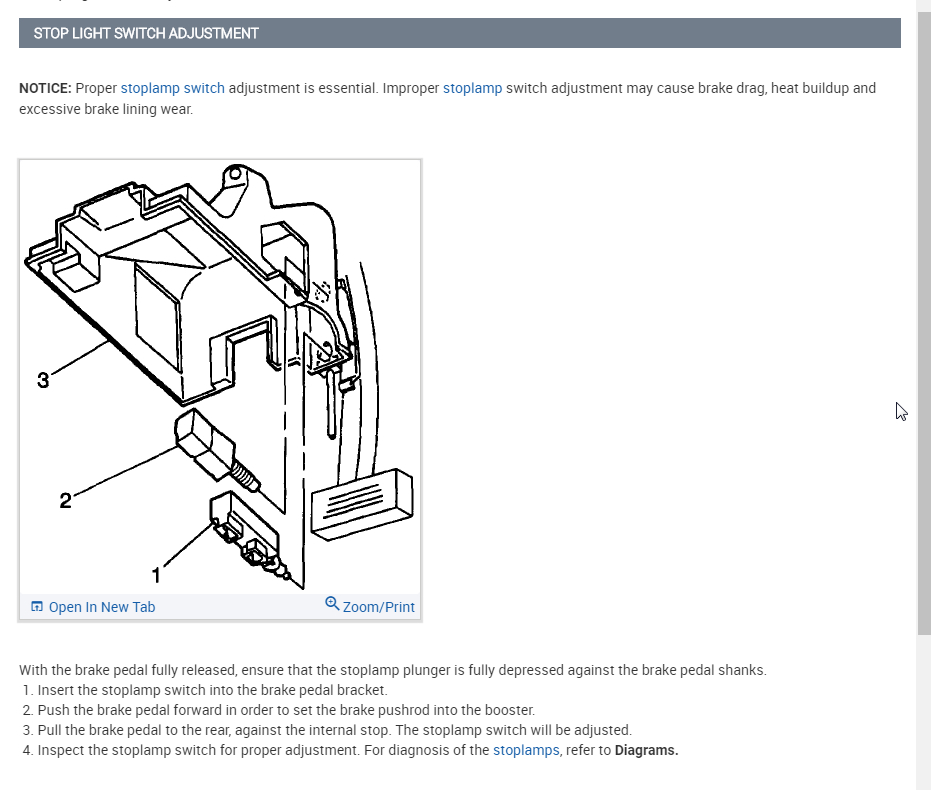Select step 1 'Insert the stoplamp switch' text
The height and width of the screenshot is (790, 931).
point(213,690)
